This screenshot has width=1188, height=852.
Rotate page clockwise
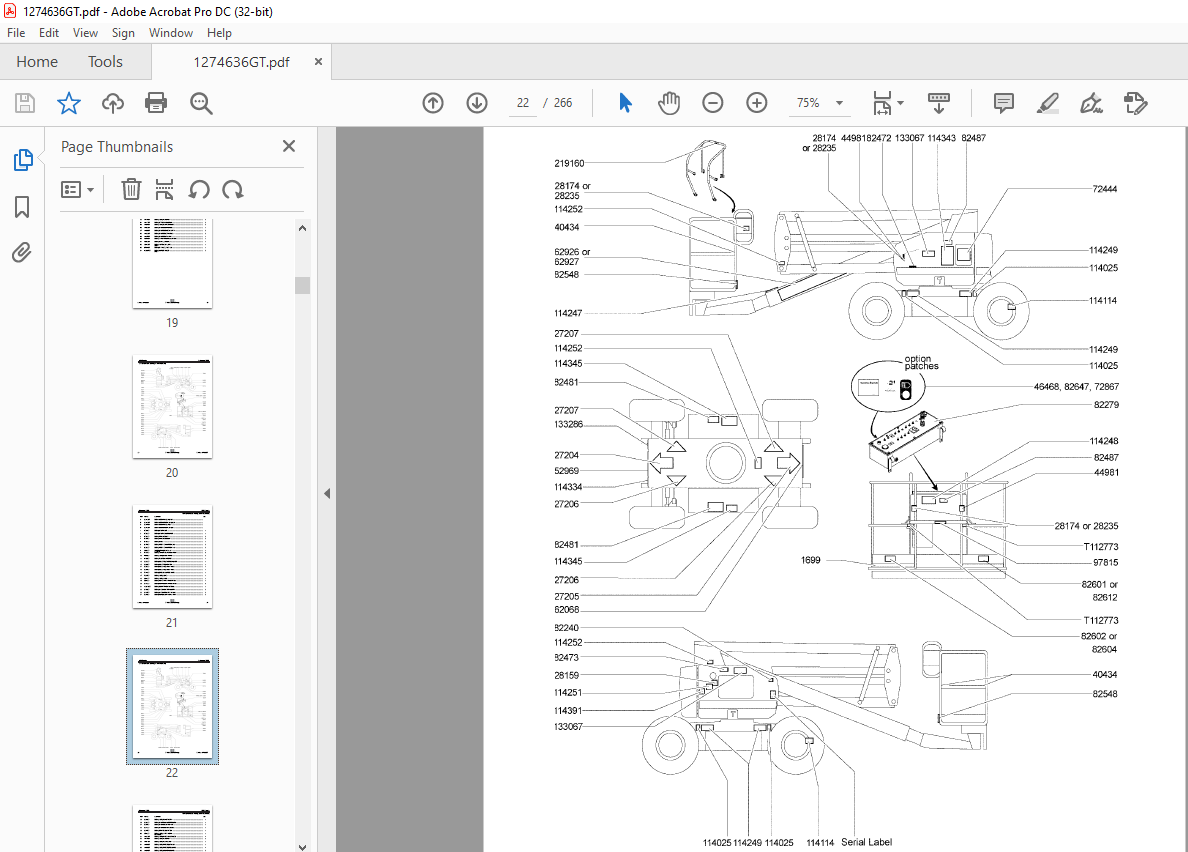[x=233, y=189]
